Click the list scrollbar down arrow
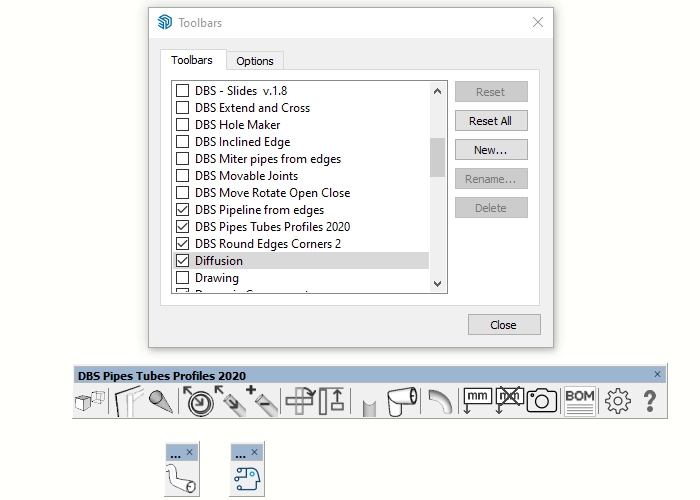Screen dimensions: 700x500 coord(438,283)
